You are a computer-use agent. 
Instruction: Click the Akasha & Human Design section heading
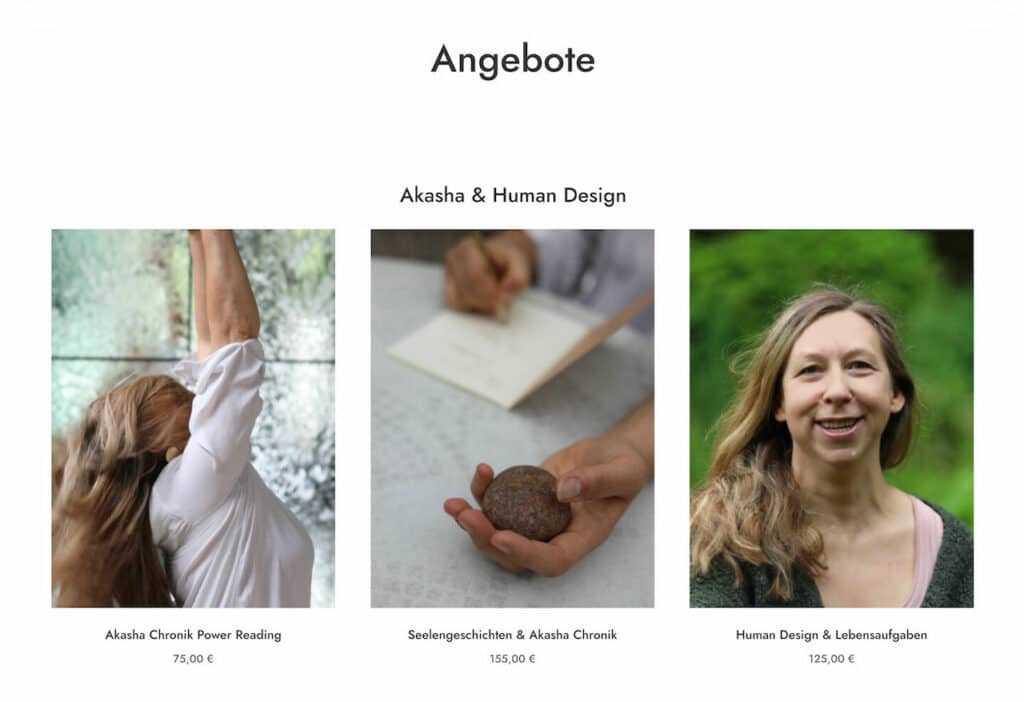point(513,195)
